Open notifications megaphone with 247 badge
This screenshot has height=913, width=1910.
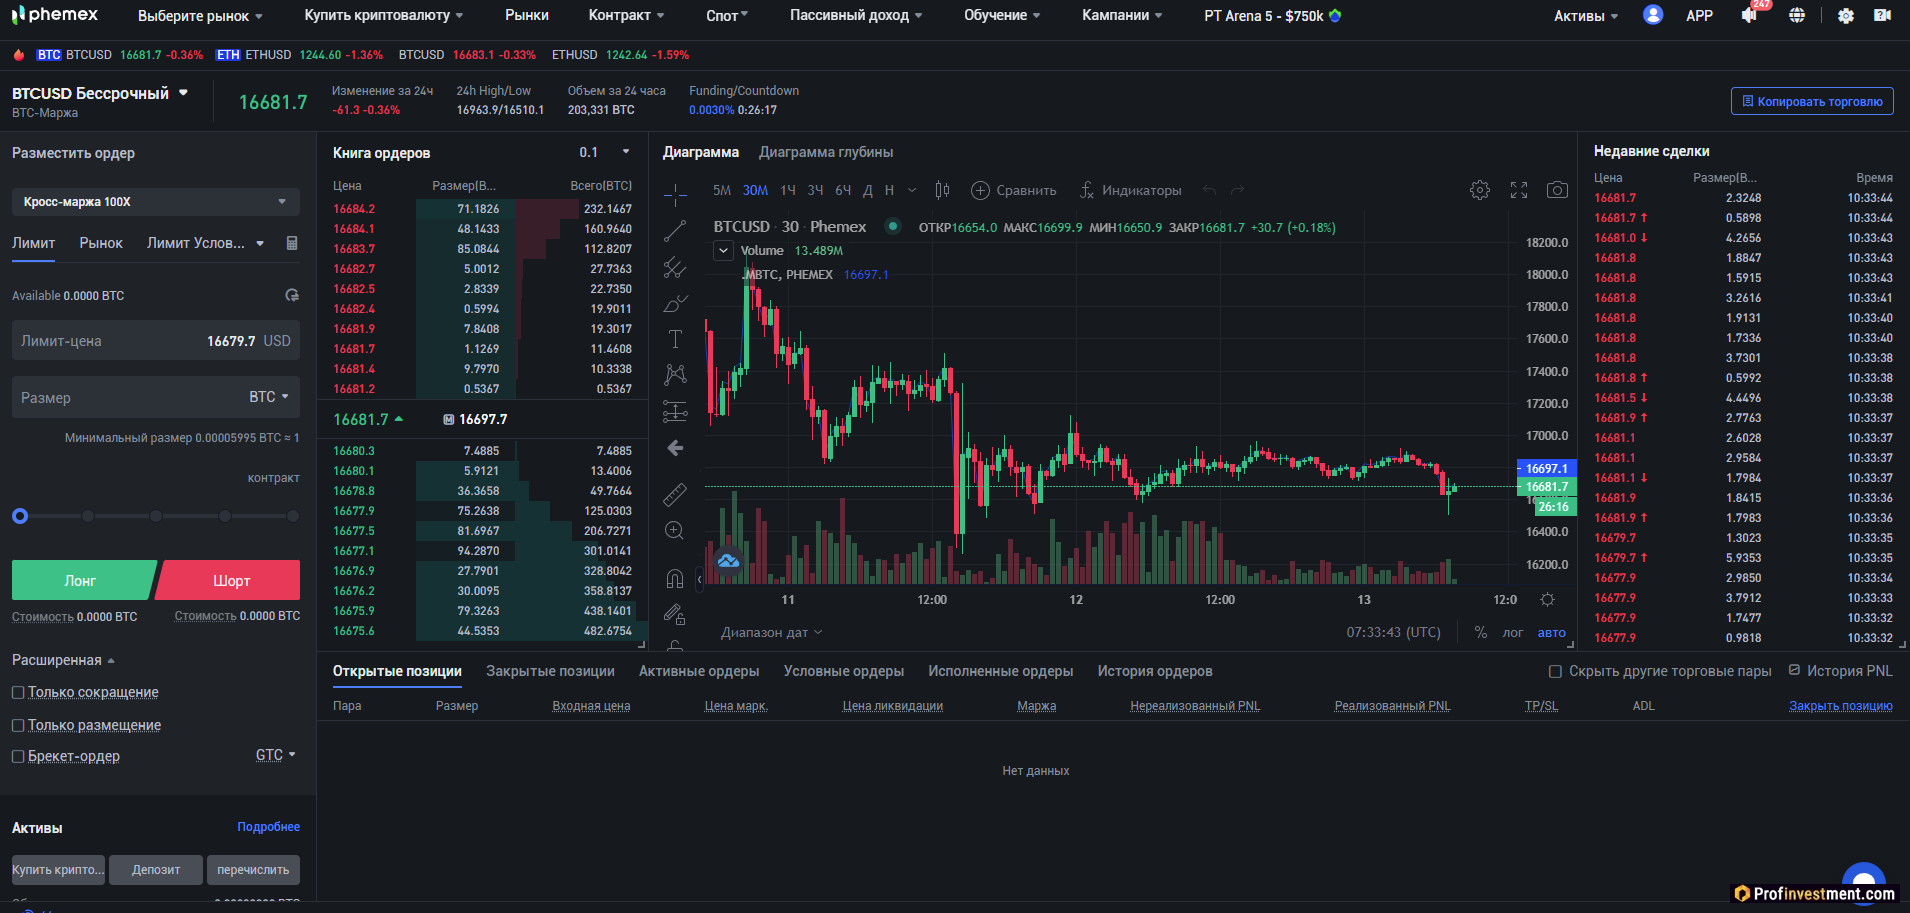1750,15
